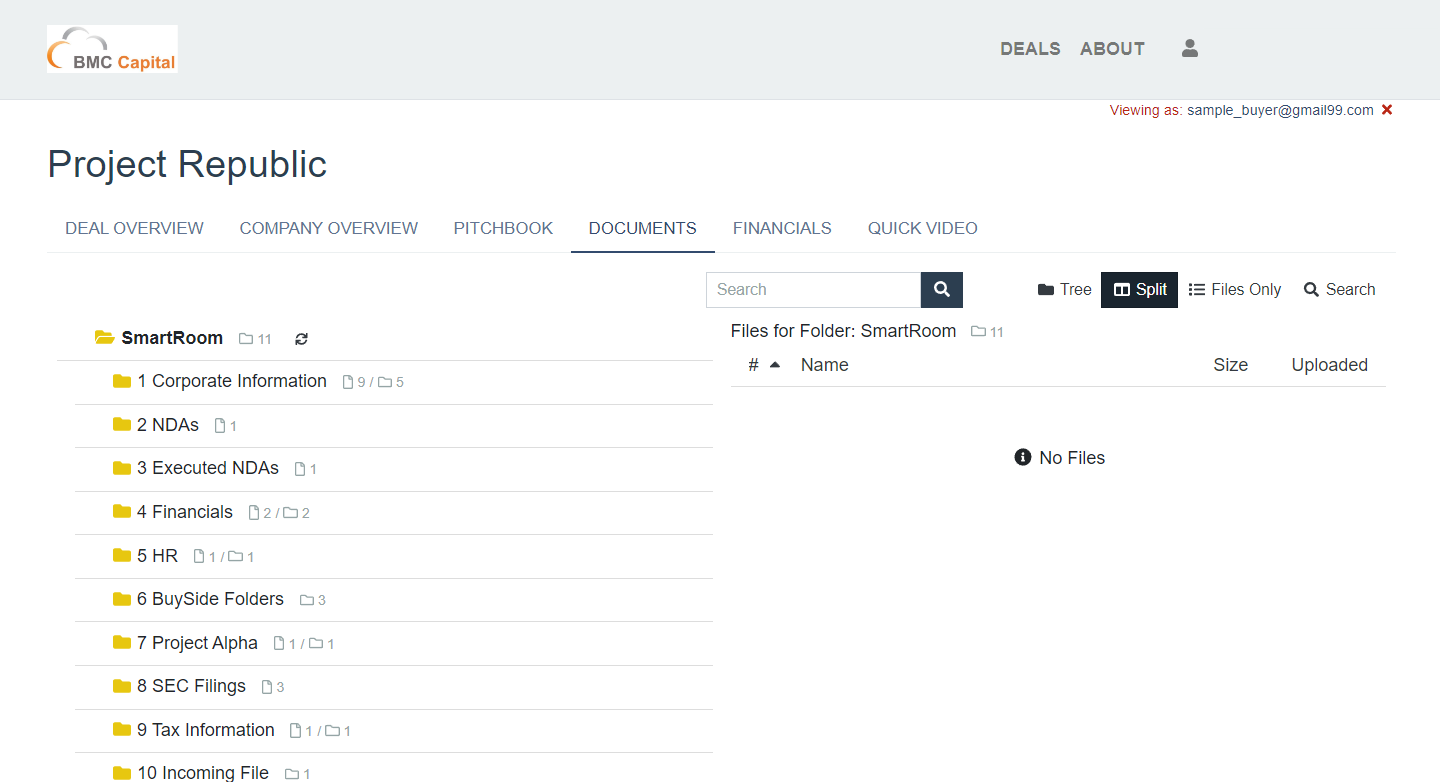Select the 9 Tax Information folder

tap(206, 730)
